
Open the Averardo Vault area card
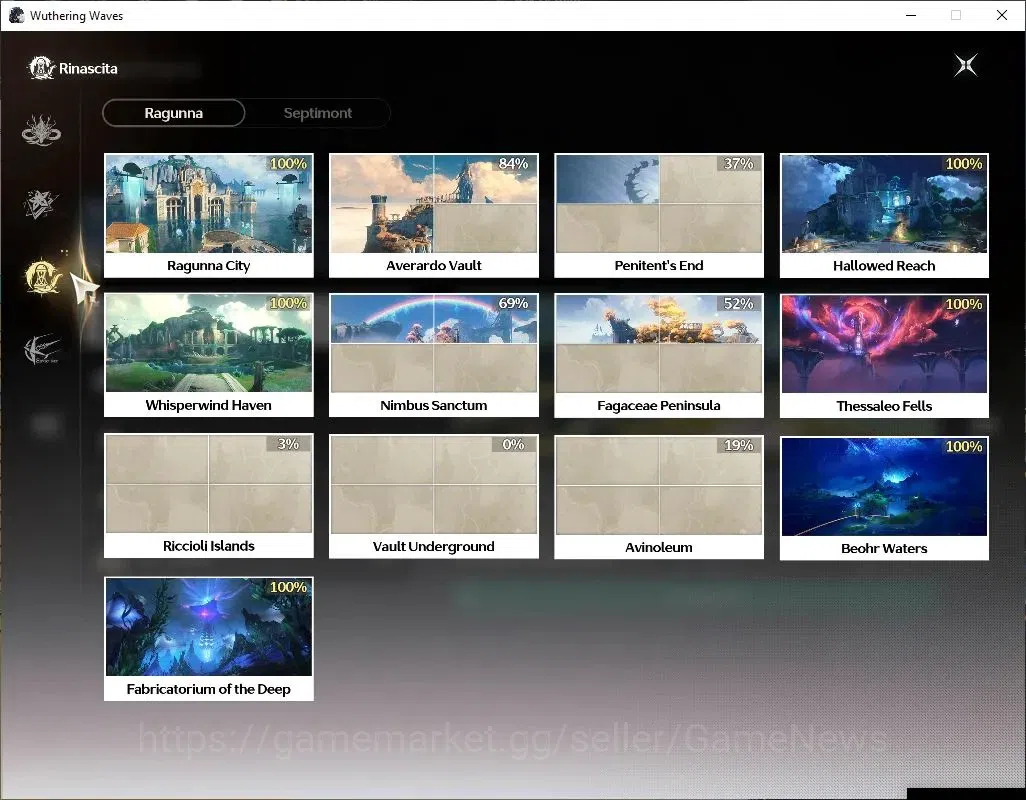[x=434, y=215]
